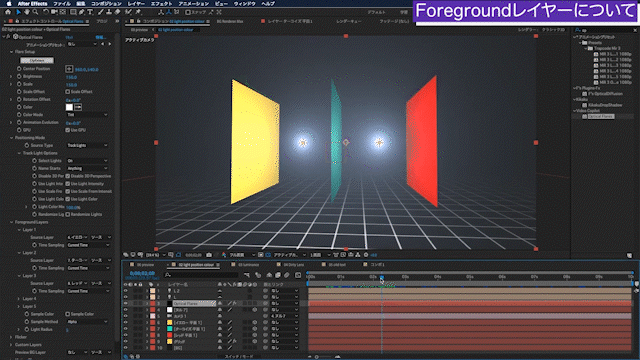
Task: Select the Pen tool in toolbar
Action: tap(81, 12)
